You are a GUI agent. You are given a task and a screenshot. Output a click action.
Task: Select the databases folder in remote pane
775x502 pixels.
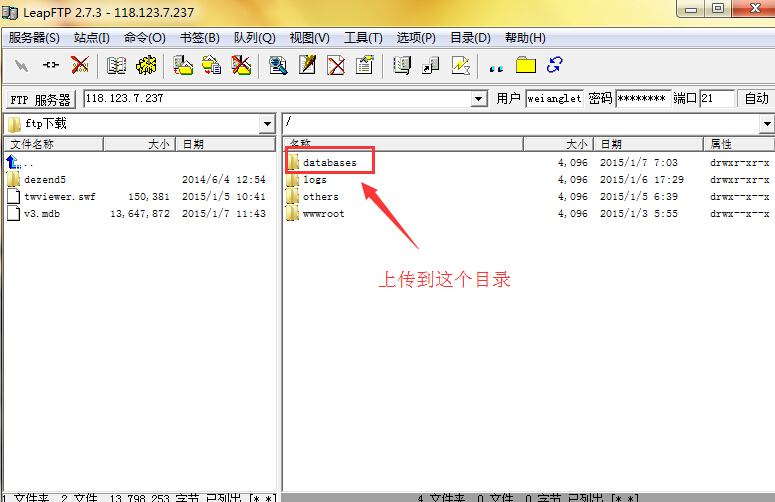[x=329, y=162]
